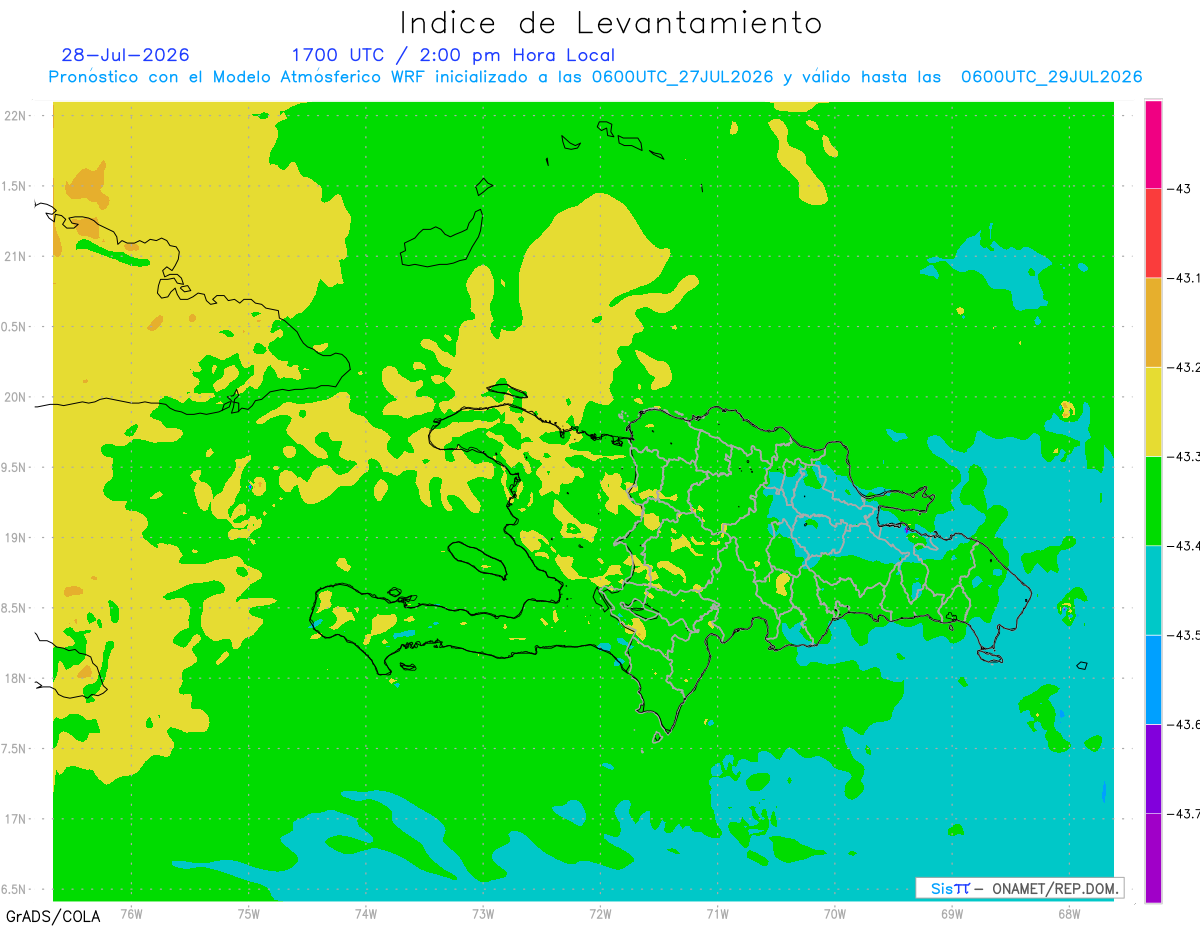Click the '76W' longitude label
Viewport: 1200px width, 927px height.
tap(131, 913)
